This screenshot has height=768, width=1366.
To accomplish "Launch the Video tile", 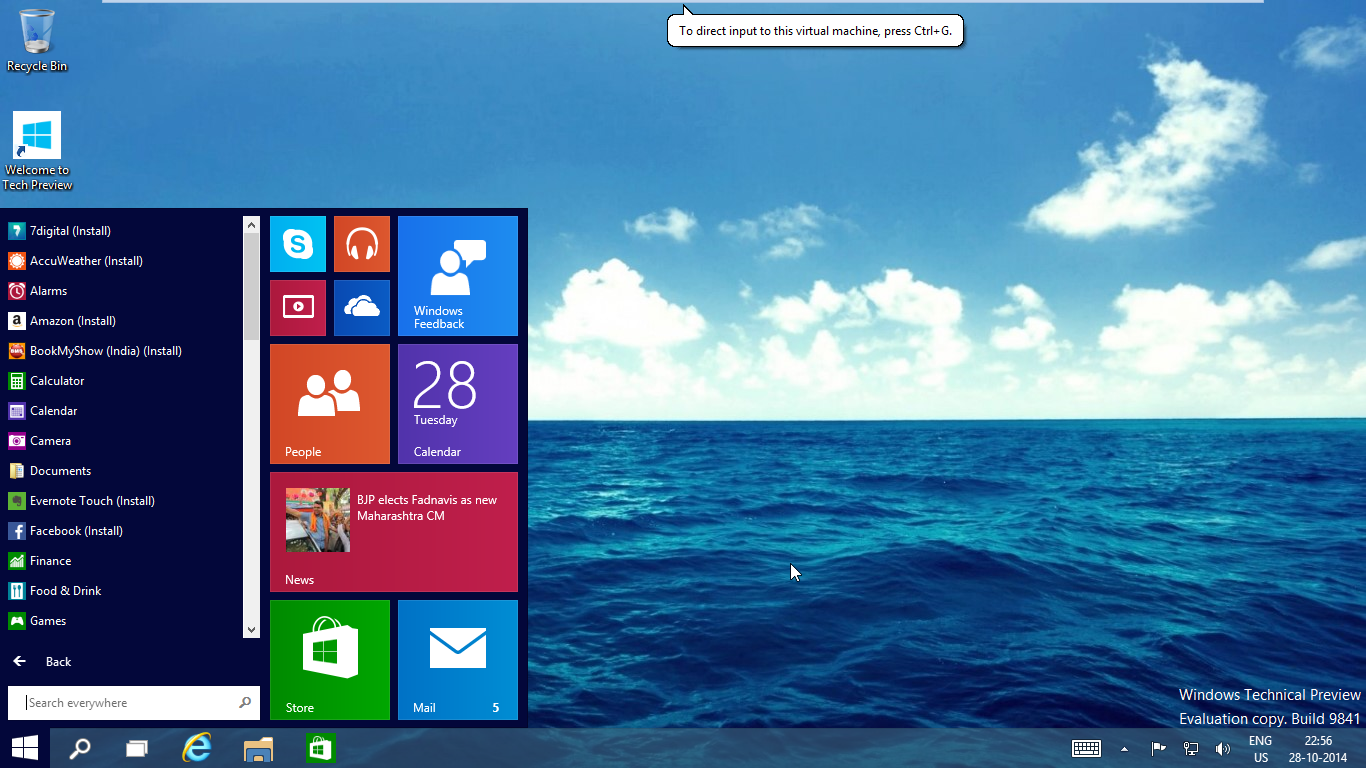I will (x=297, y=307).
